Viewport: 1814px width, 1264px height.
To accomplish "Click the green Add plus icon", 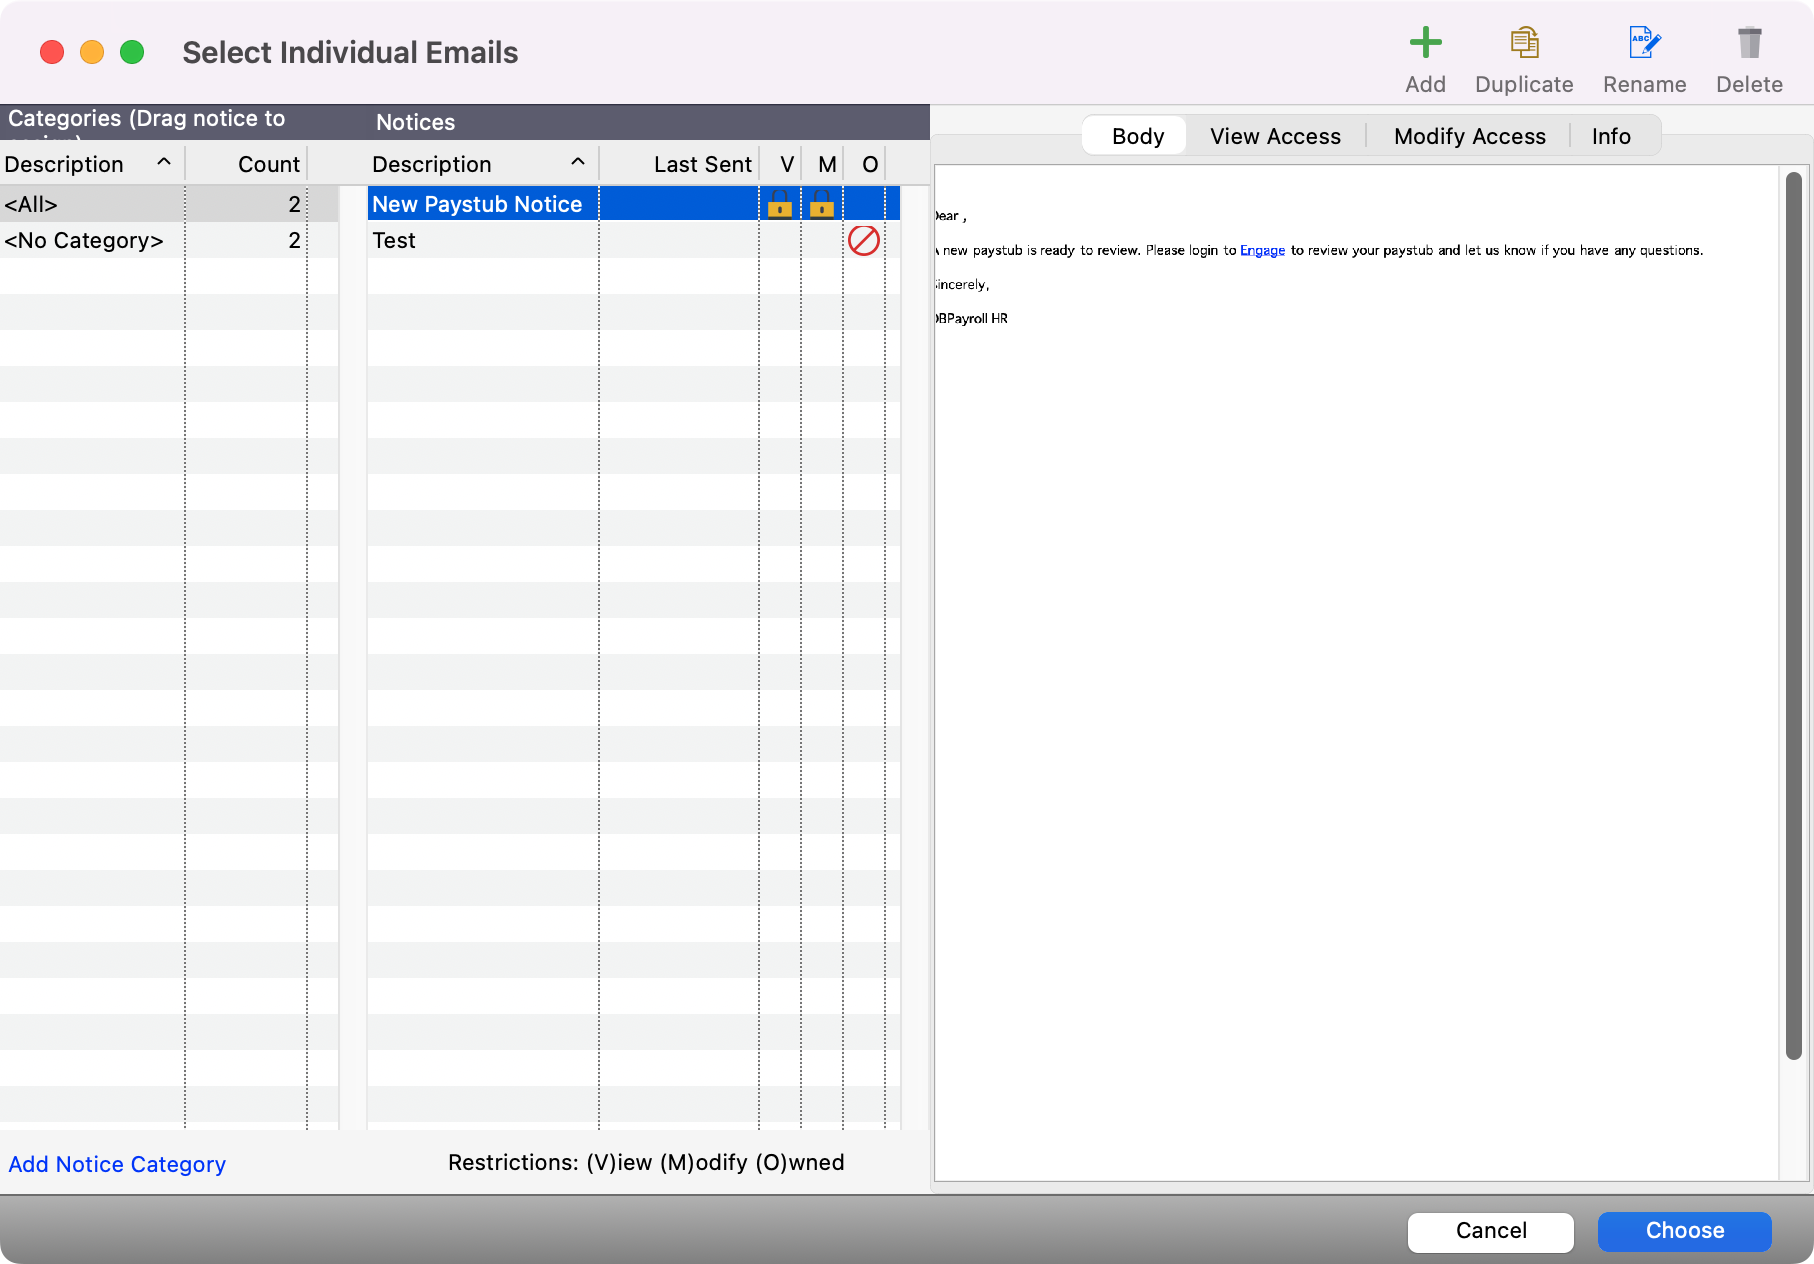I will coord(1425,43).
